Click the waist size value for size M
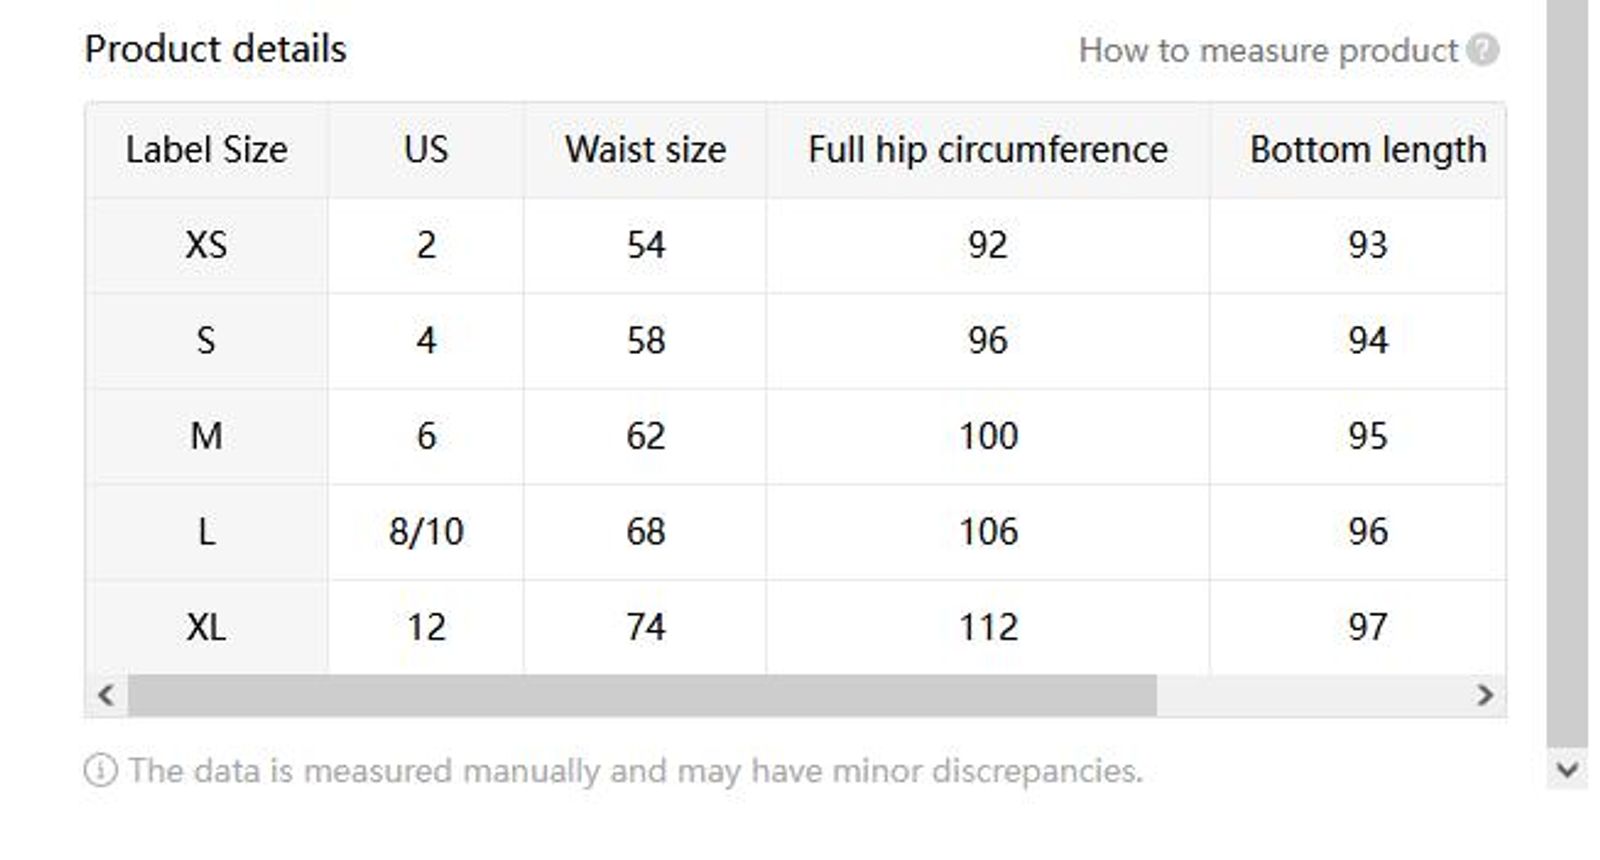Viewport: 1600px width, 860px height. (x=644, y=435)
